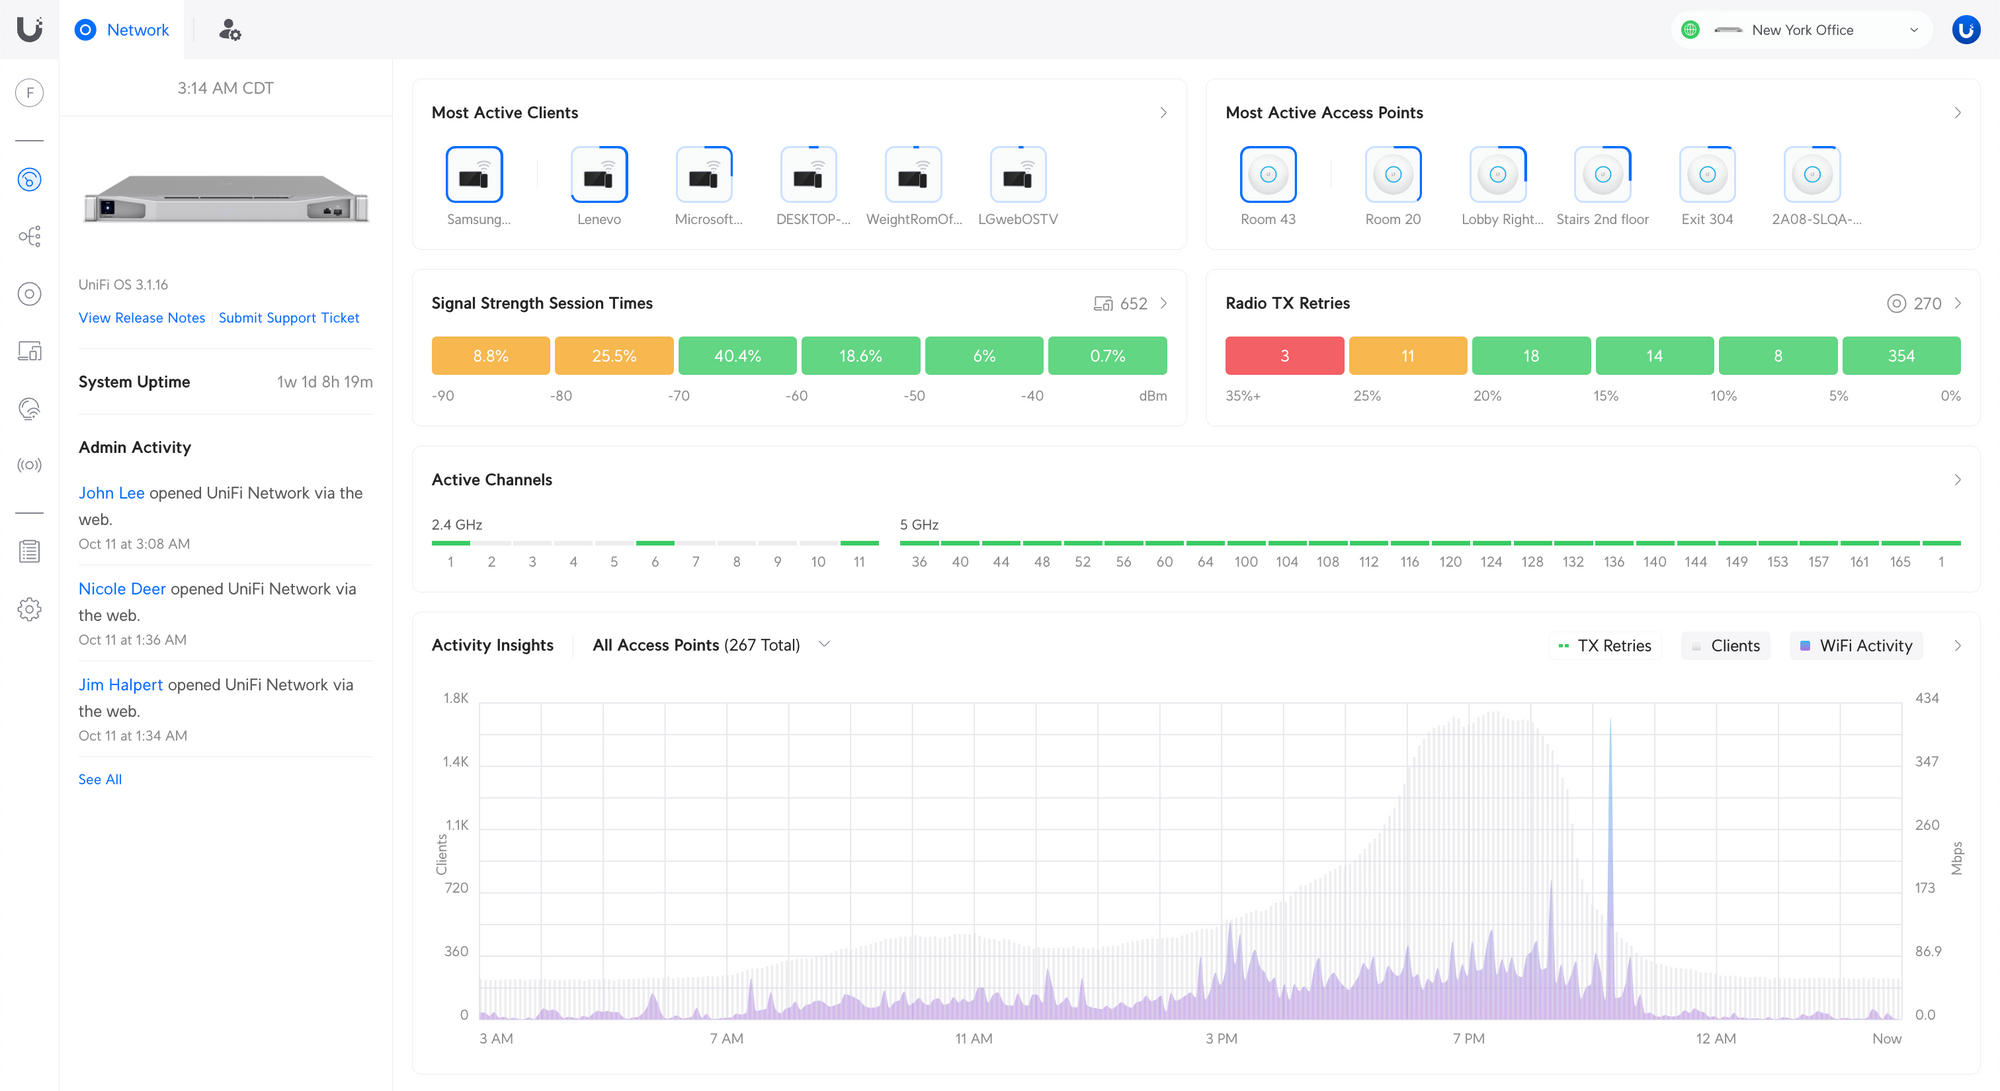Click the Signal Strength Session Times bar slider
The image size is (2000, 1091).
pyautogui.click(x=798, y=355)
